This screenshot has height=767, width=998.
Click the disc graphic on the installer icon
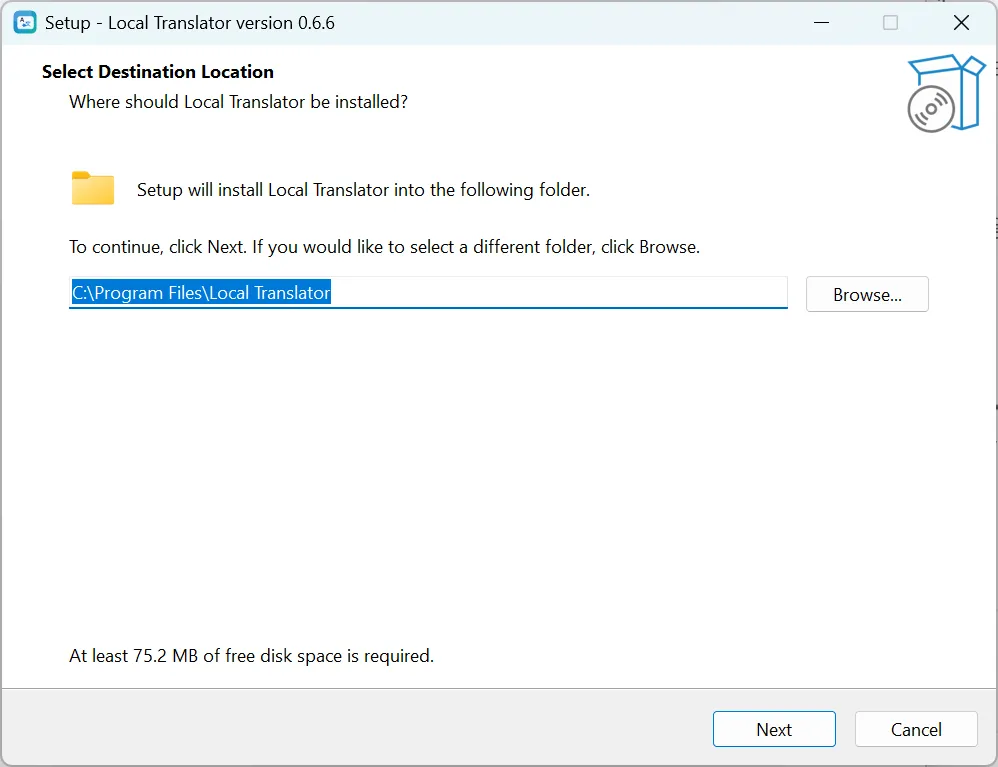point(930,108)
